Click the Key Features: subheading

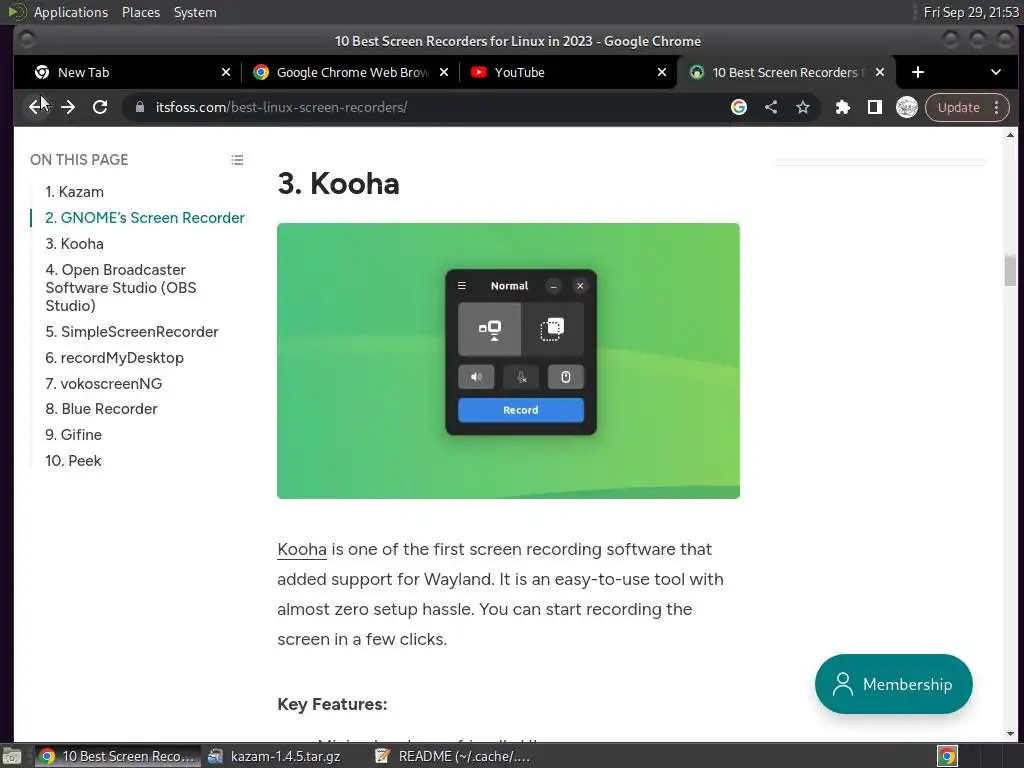click(x=332, y=704)
